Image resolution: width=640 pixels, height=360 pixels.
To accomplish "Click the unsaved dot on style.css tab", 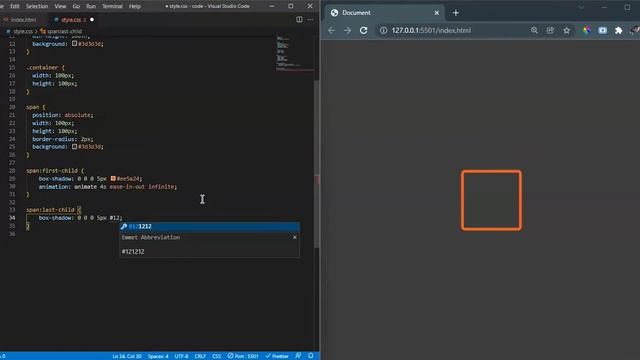I will pyautogui.click(x=92, y=19).
